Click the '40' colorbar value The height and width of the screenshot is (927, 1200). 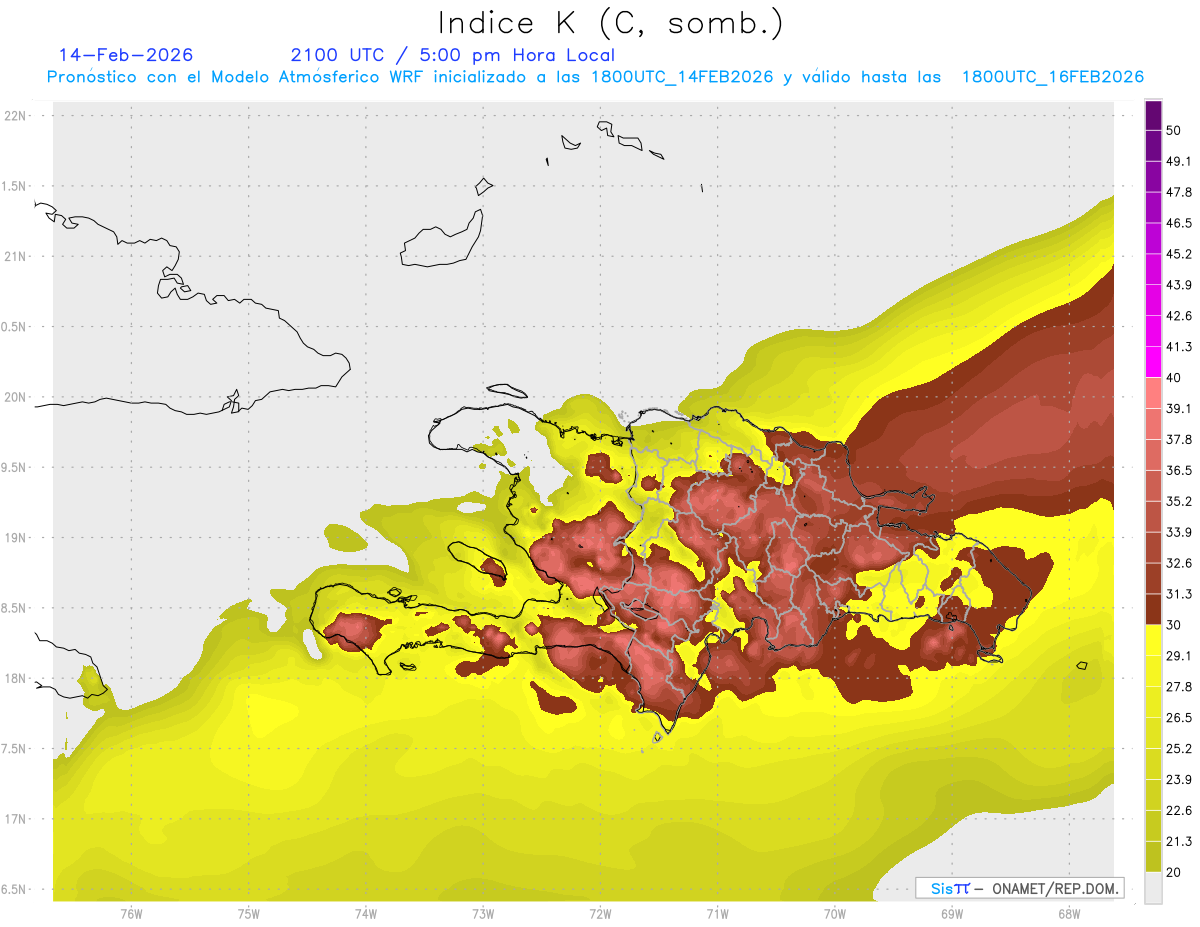[1174, 378]
